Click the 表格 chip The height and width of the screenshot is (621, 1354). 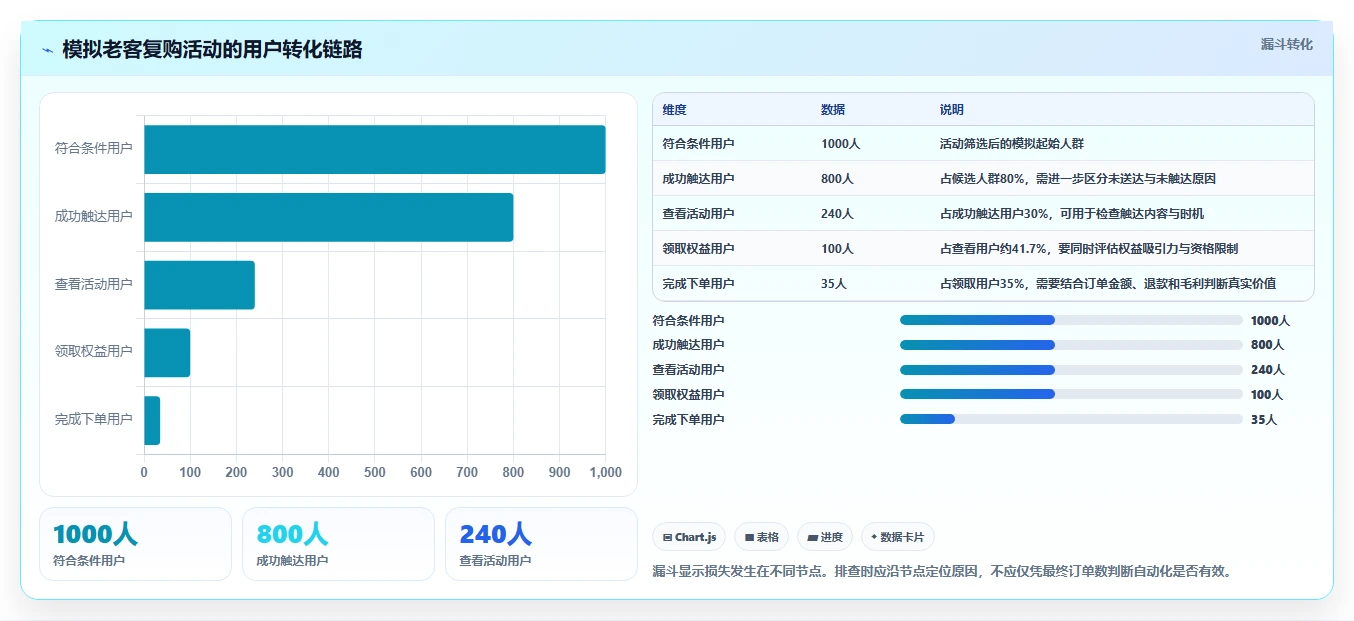point(762,537)
